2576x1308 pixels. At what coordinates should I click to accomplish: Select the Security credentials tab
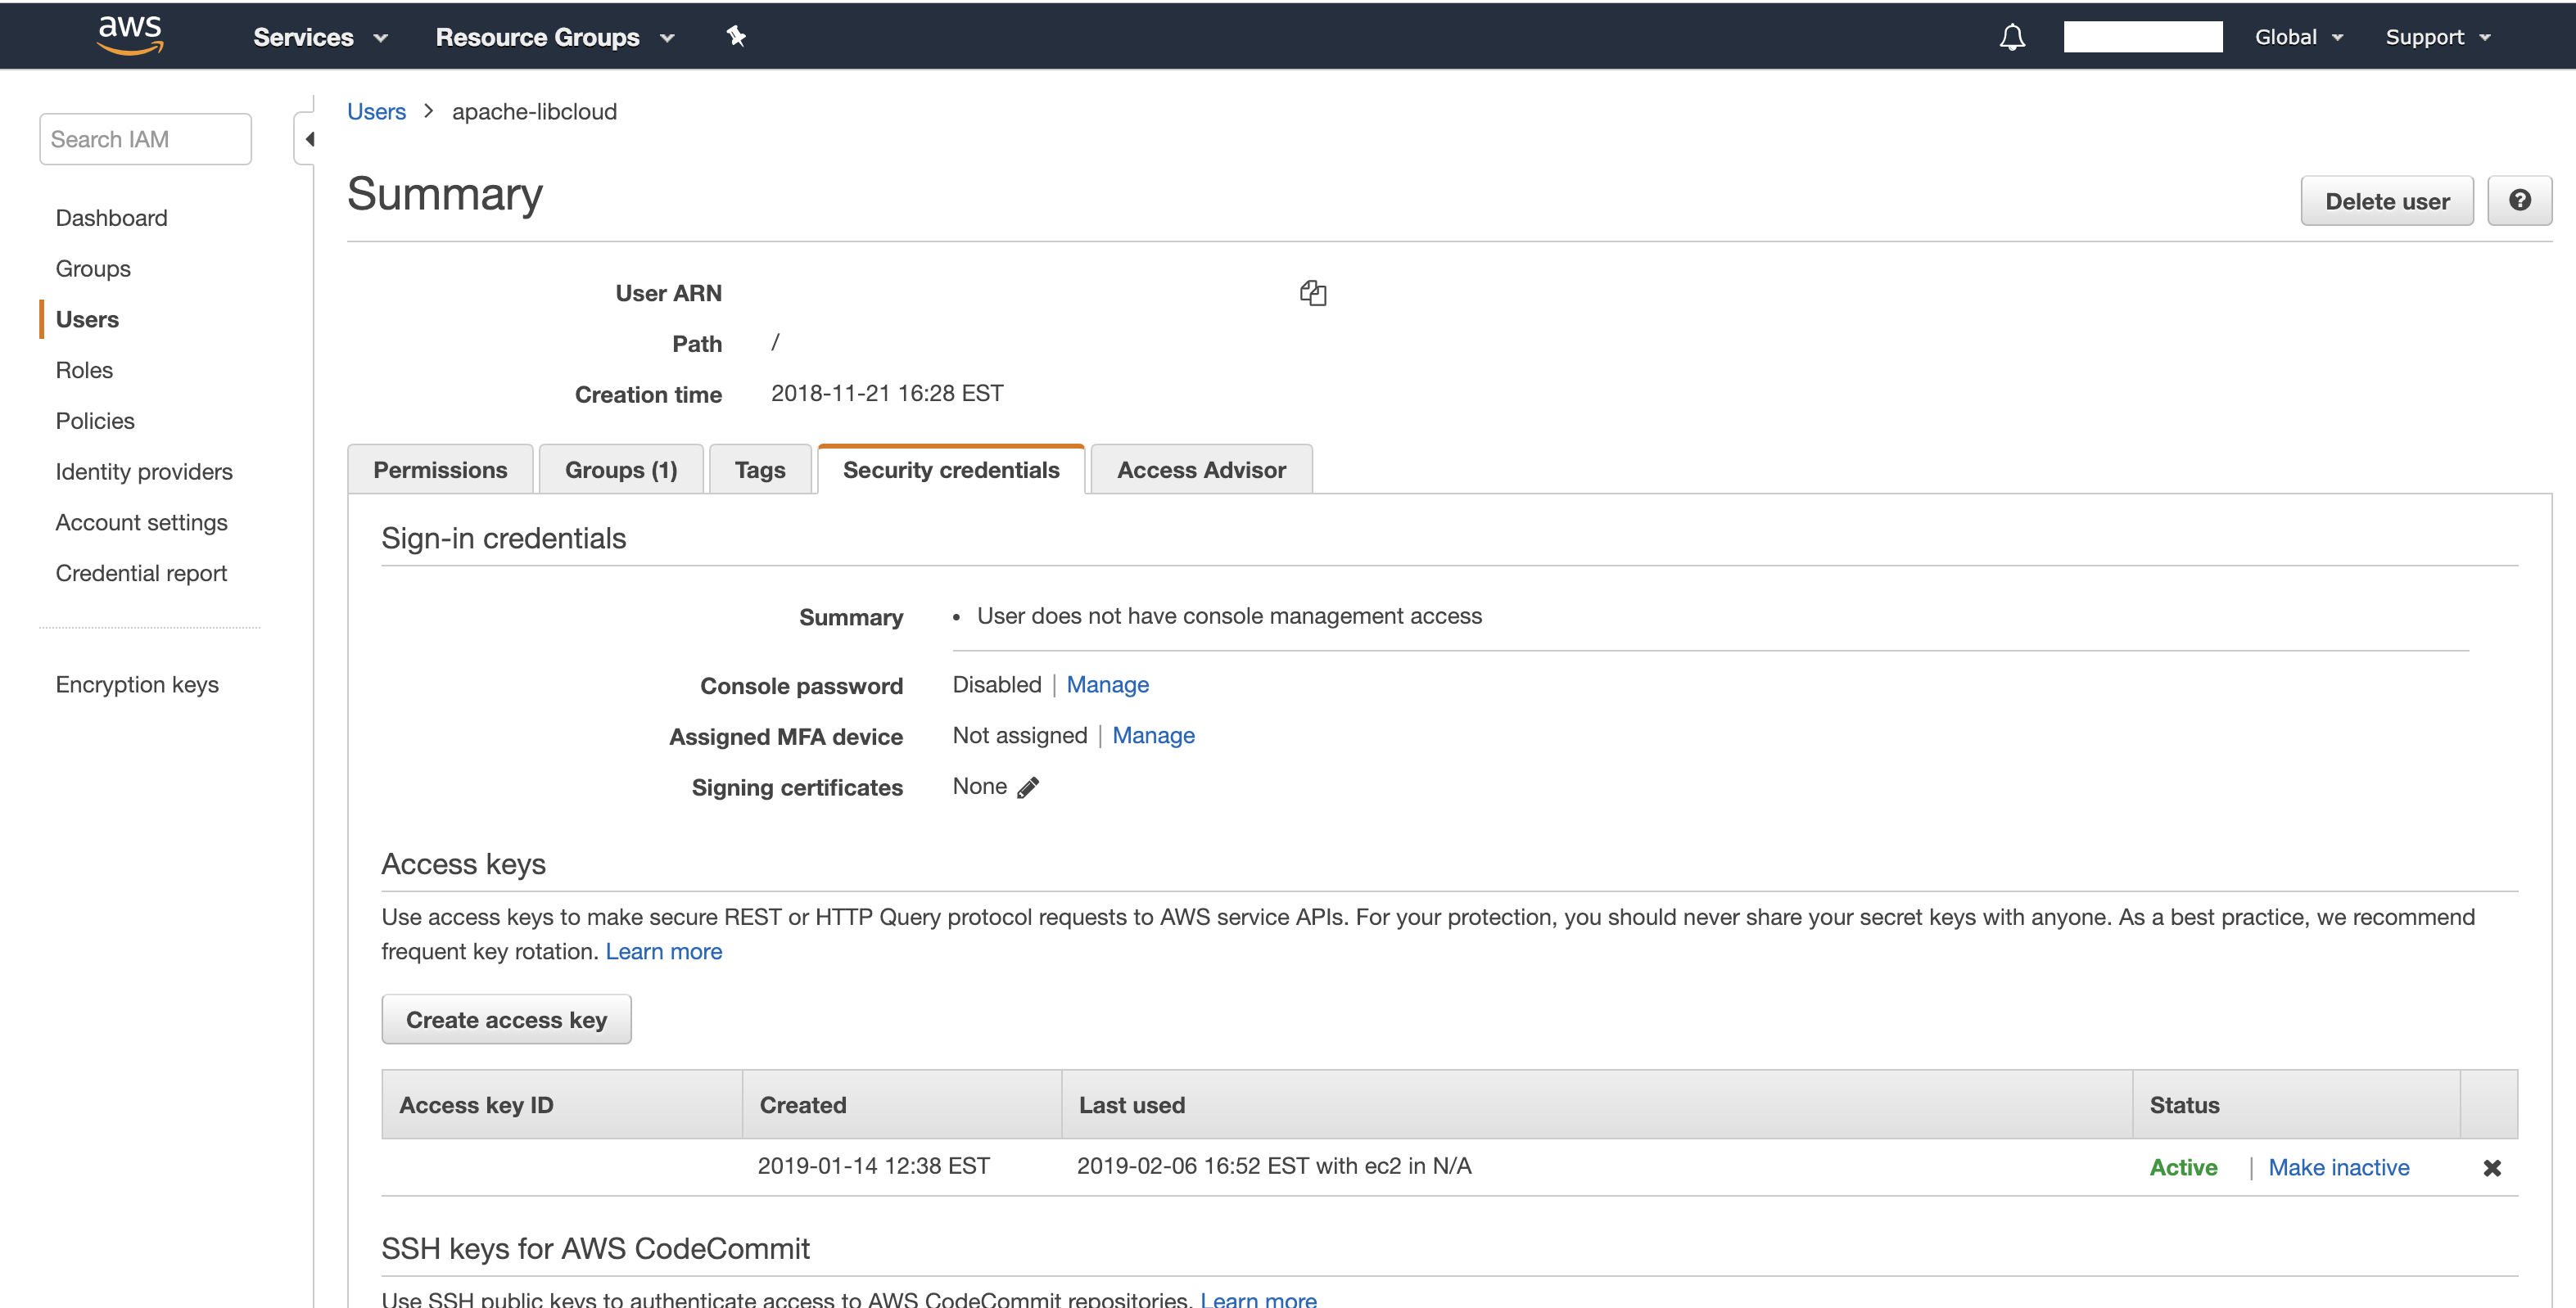(951, 469)
